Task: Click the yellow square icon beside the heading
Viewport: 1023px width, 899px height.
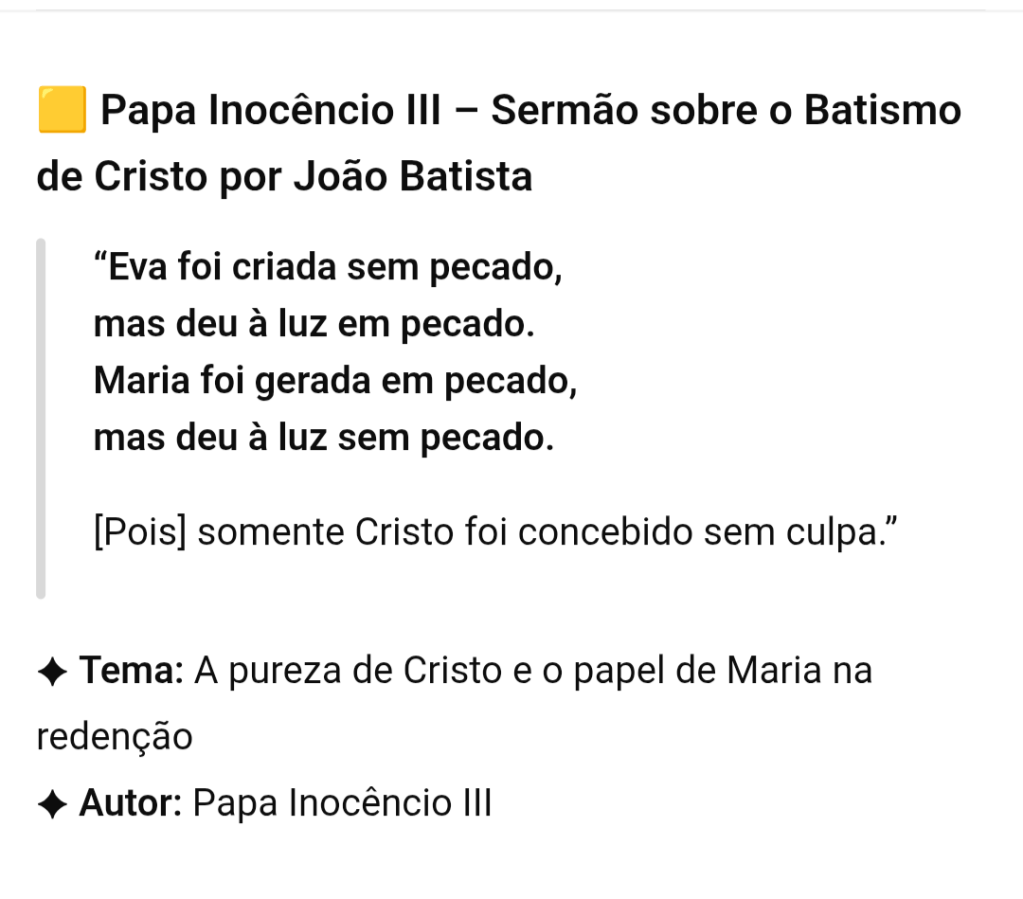Action: point(61,111)
